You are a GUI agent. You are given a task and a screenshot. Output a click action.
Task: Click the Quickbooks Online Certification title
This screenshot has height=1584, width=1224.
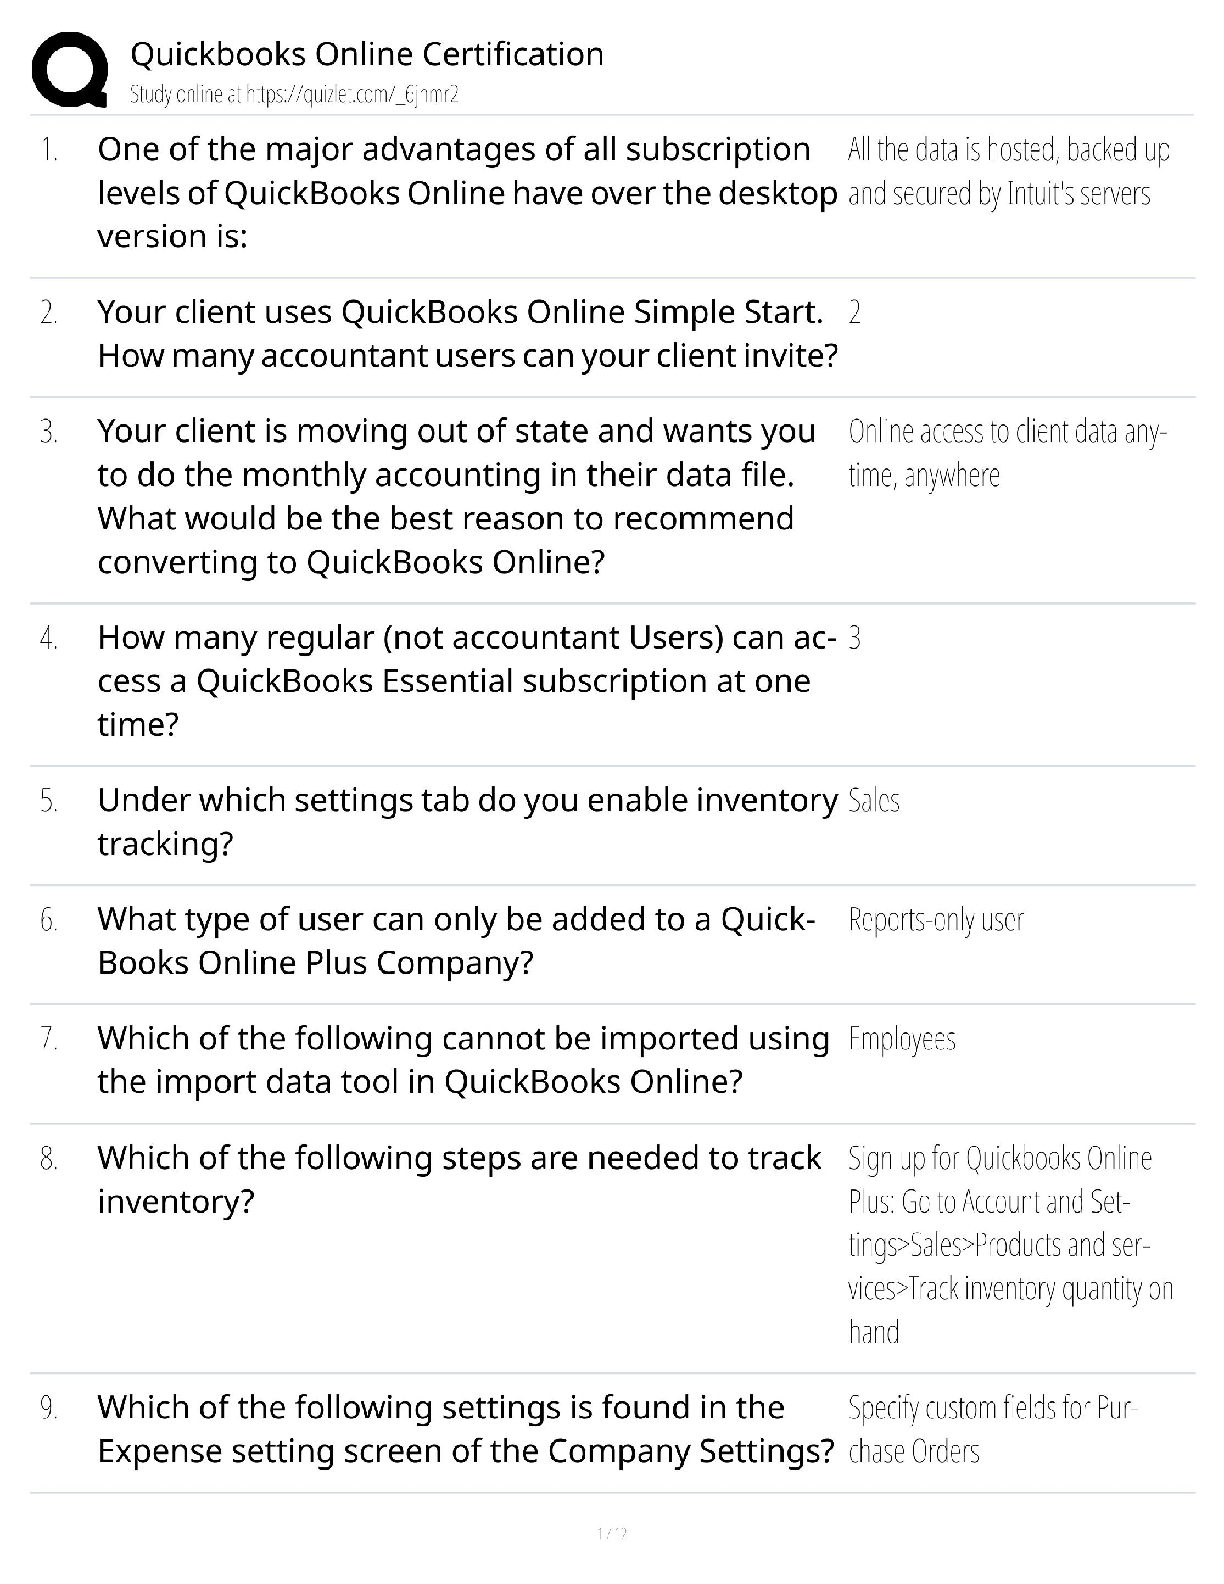pyautogui.click(x=367, y=54)
